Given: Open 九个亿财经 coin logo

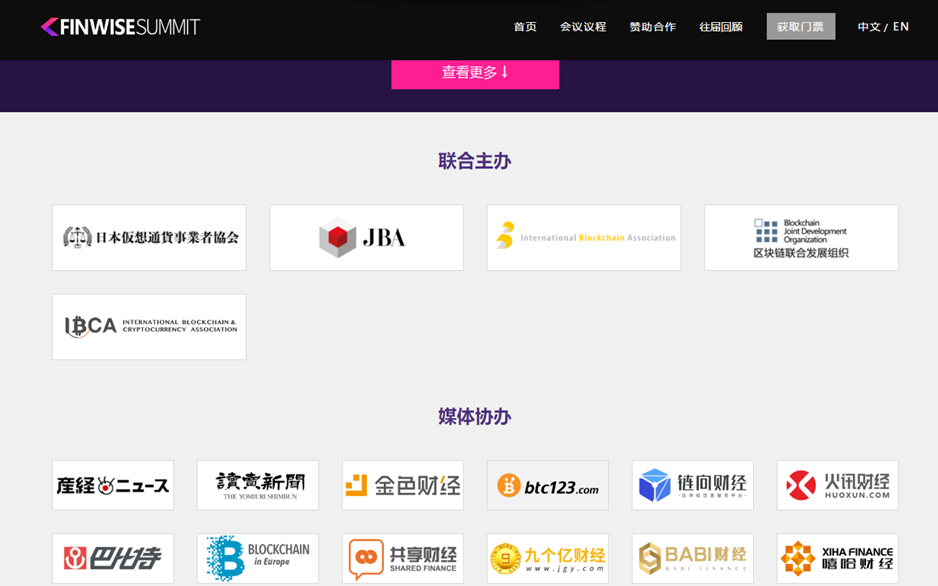Looking at the screenshot, I should pos(547,558).
